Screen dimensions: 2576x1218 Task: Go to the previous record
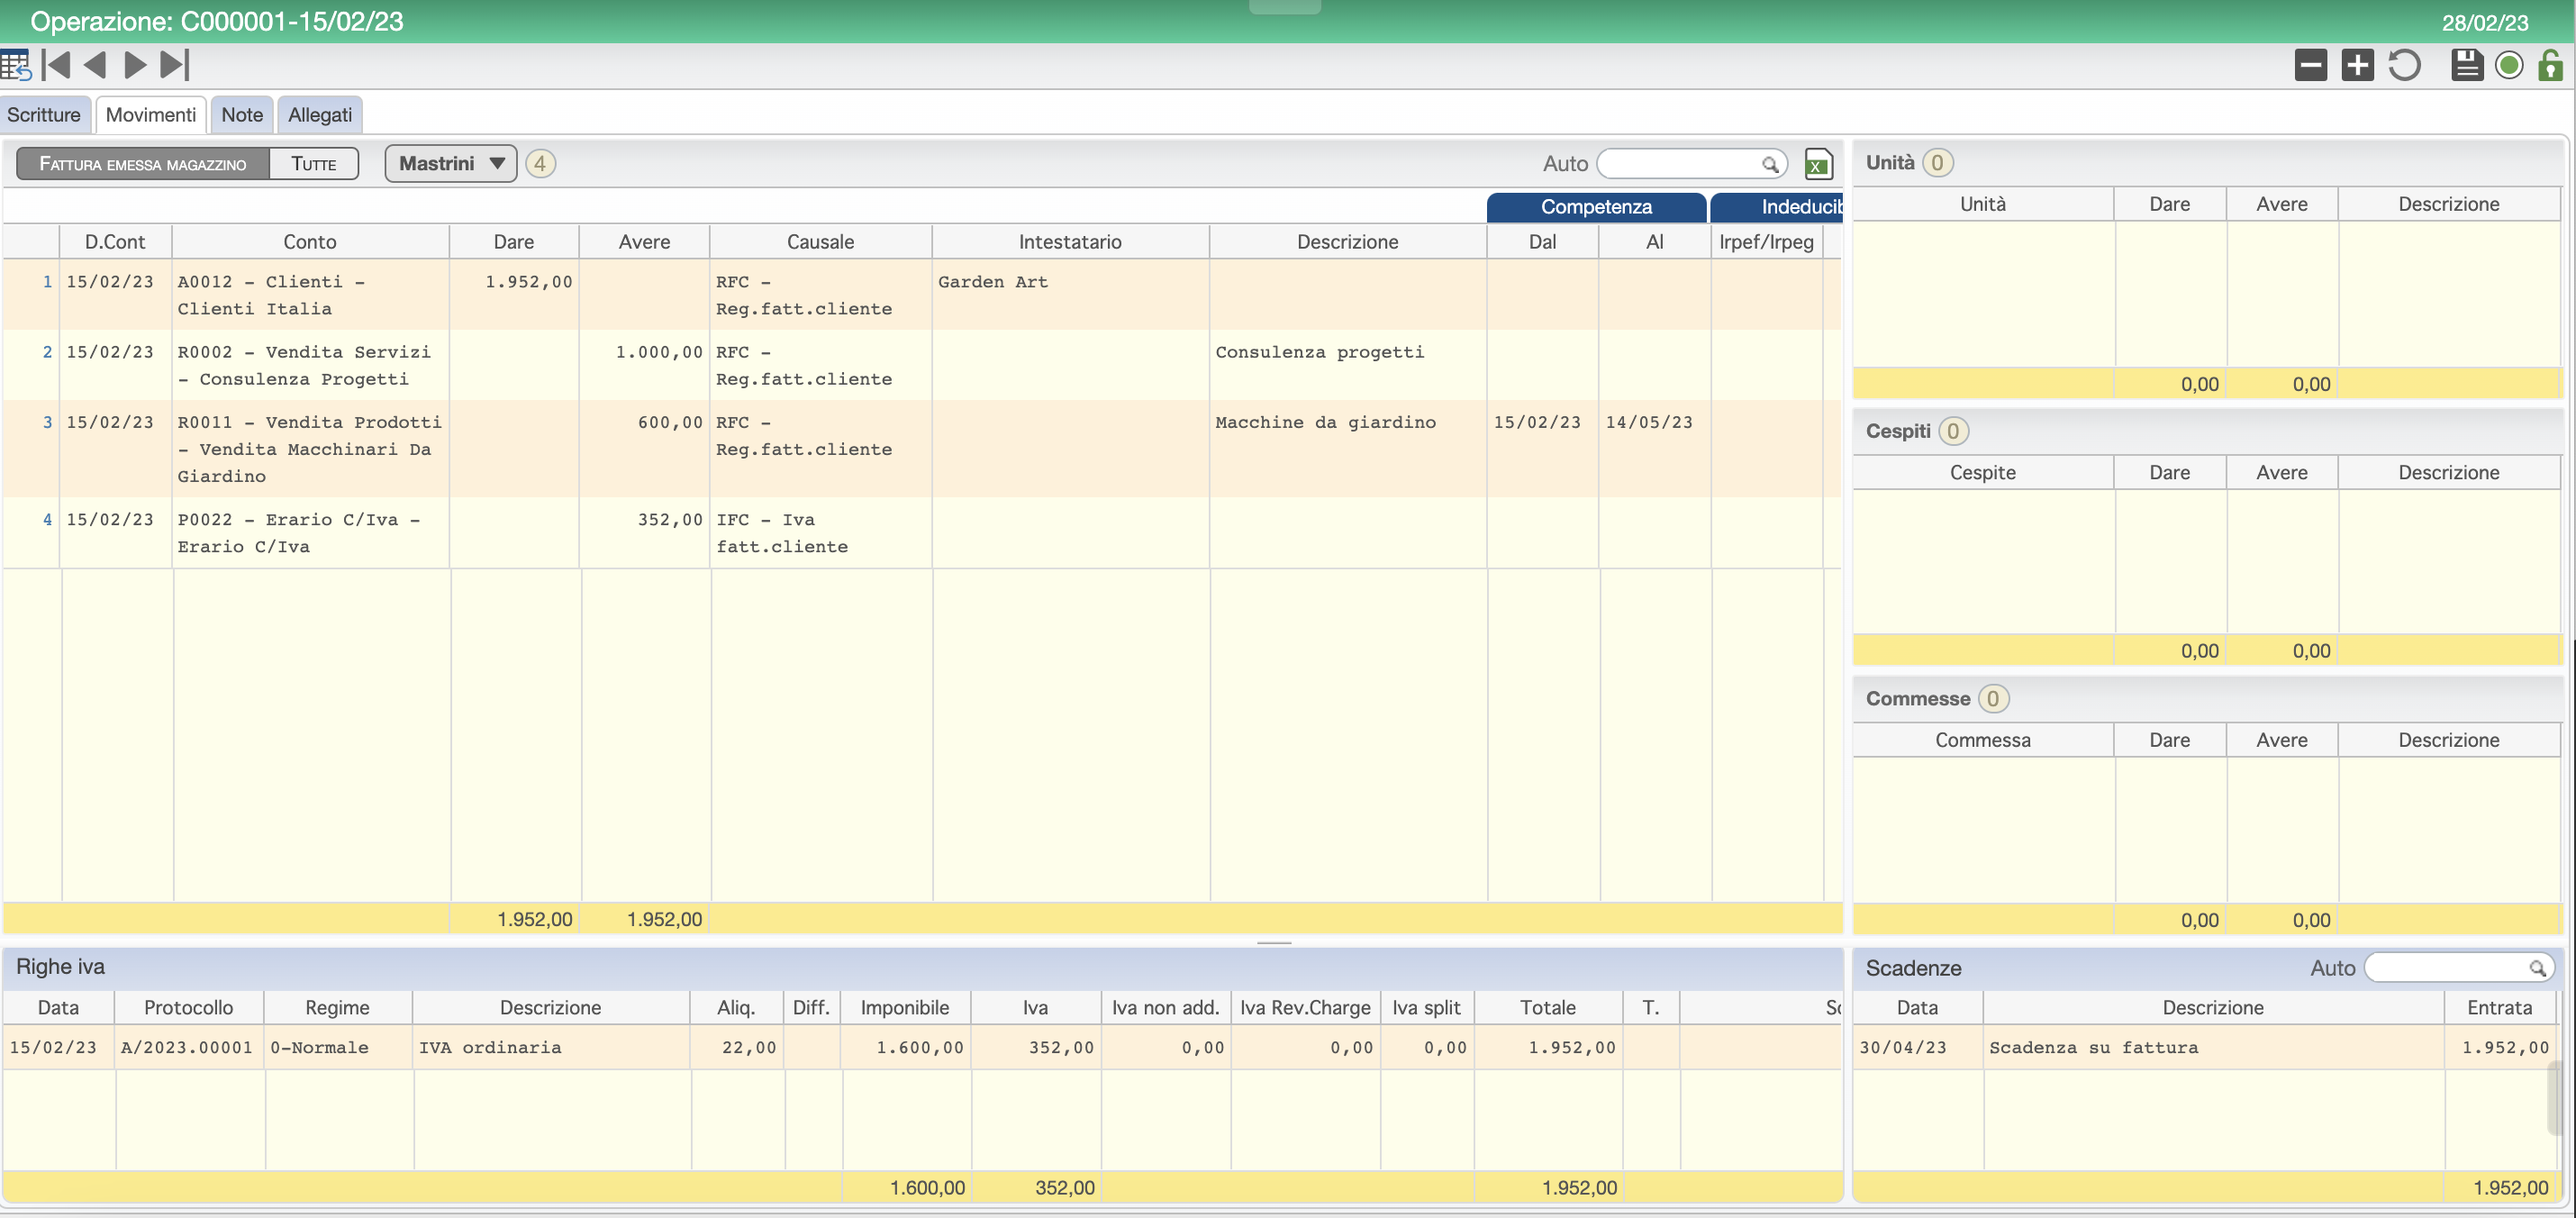(x=95, y=66)
